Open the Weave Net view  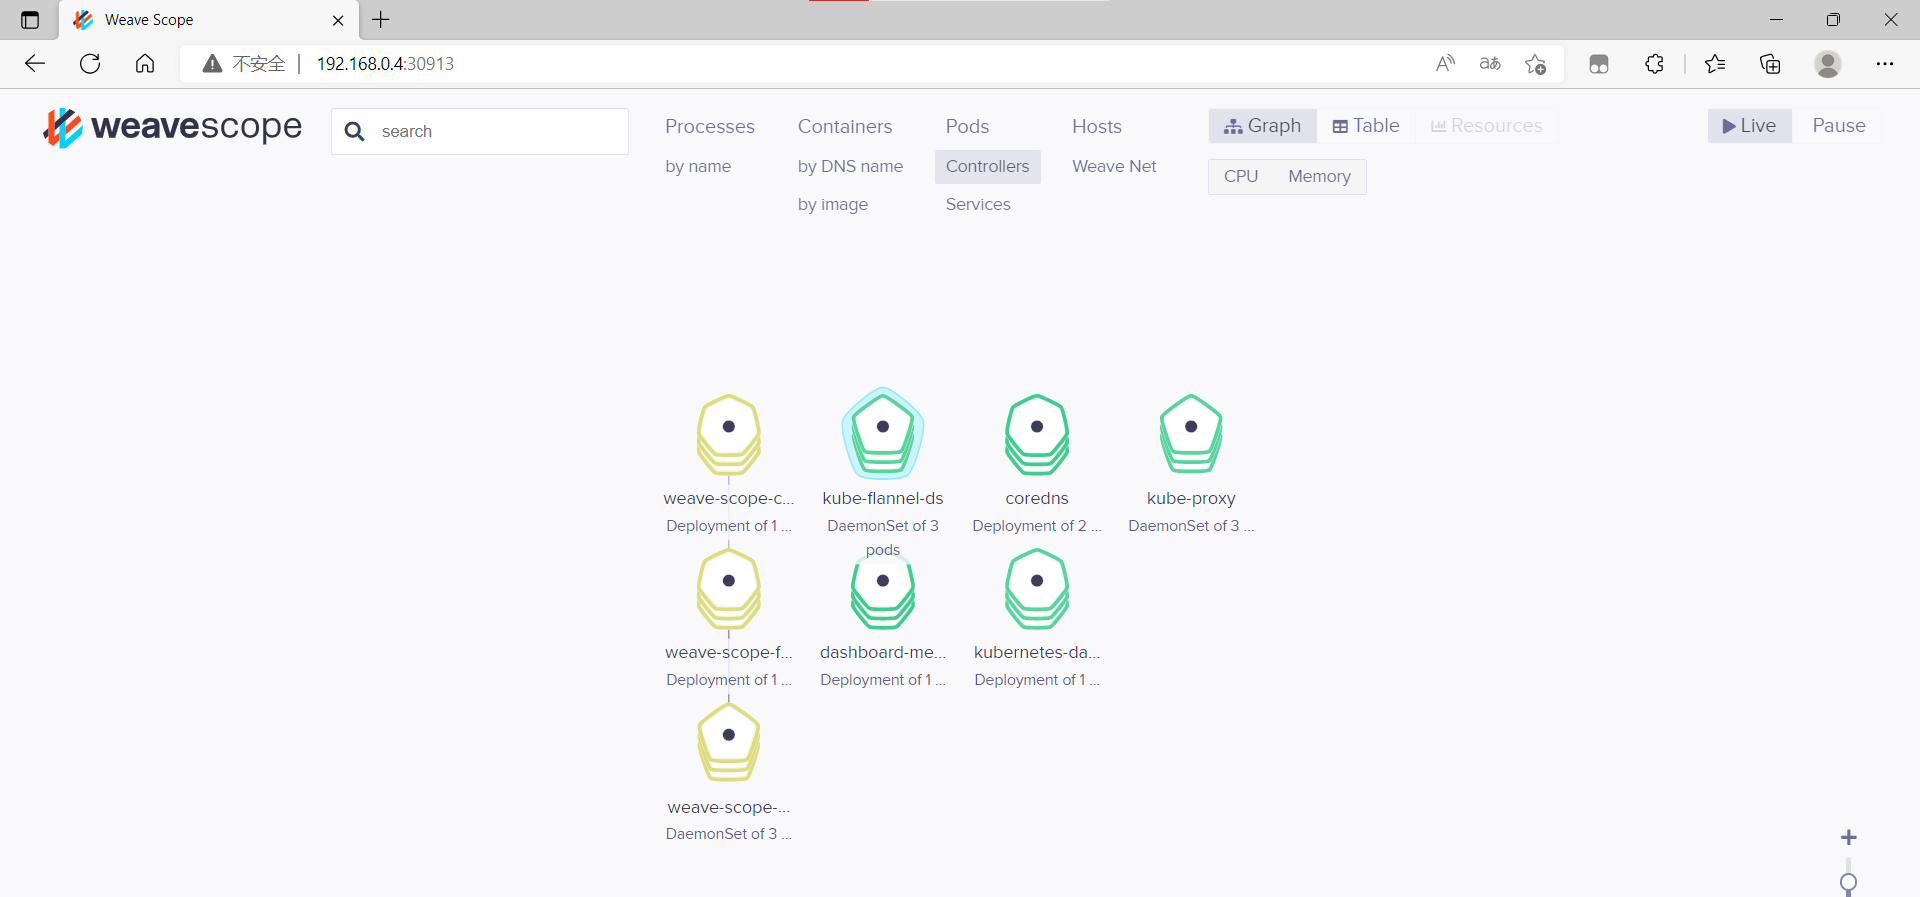[1114, 166]
